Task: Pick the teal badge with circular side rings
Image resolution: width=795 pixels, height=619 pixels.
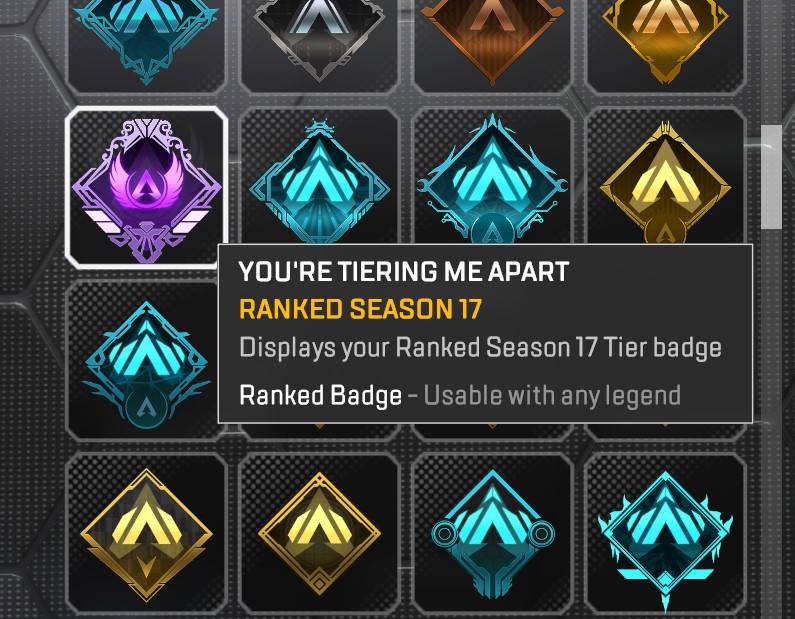Action: 492,533
